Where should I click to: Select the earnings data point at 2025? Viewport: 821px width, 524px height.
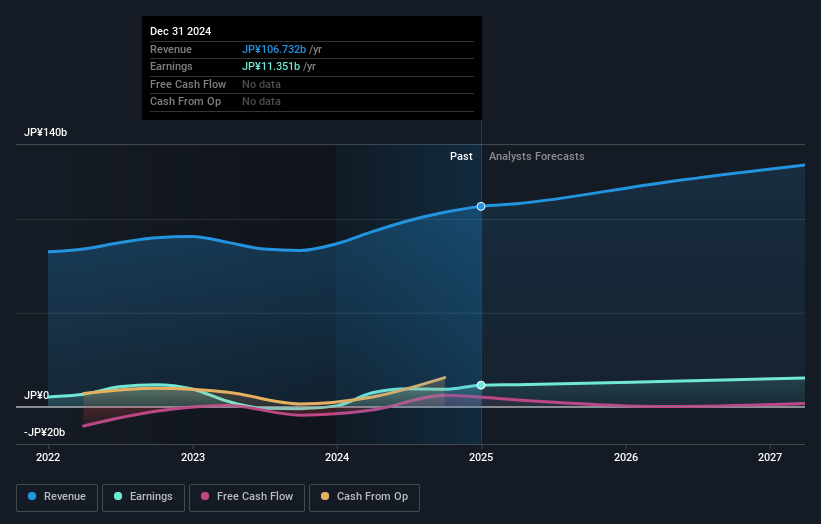[481, 385]
